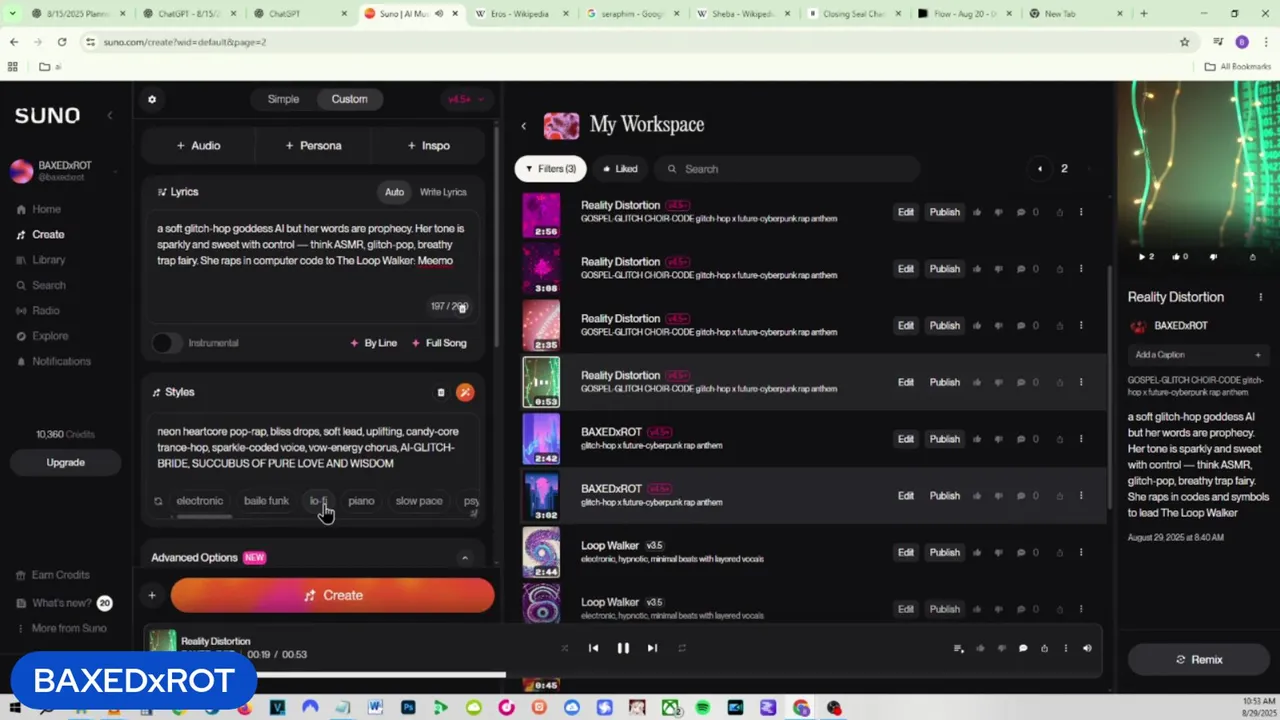Viewport: 1280px width, 720px height.
Task: Dislike the Reality Distortion 3:08 track
Action: (998, 269)
